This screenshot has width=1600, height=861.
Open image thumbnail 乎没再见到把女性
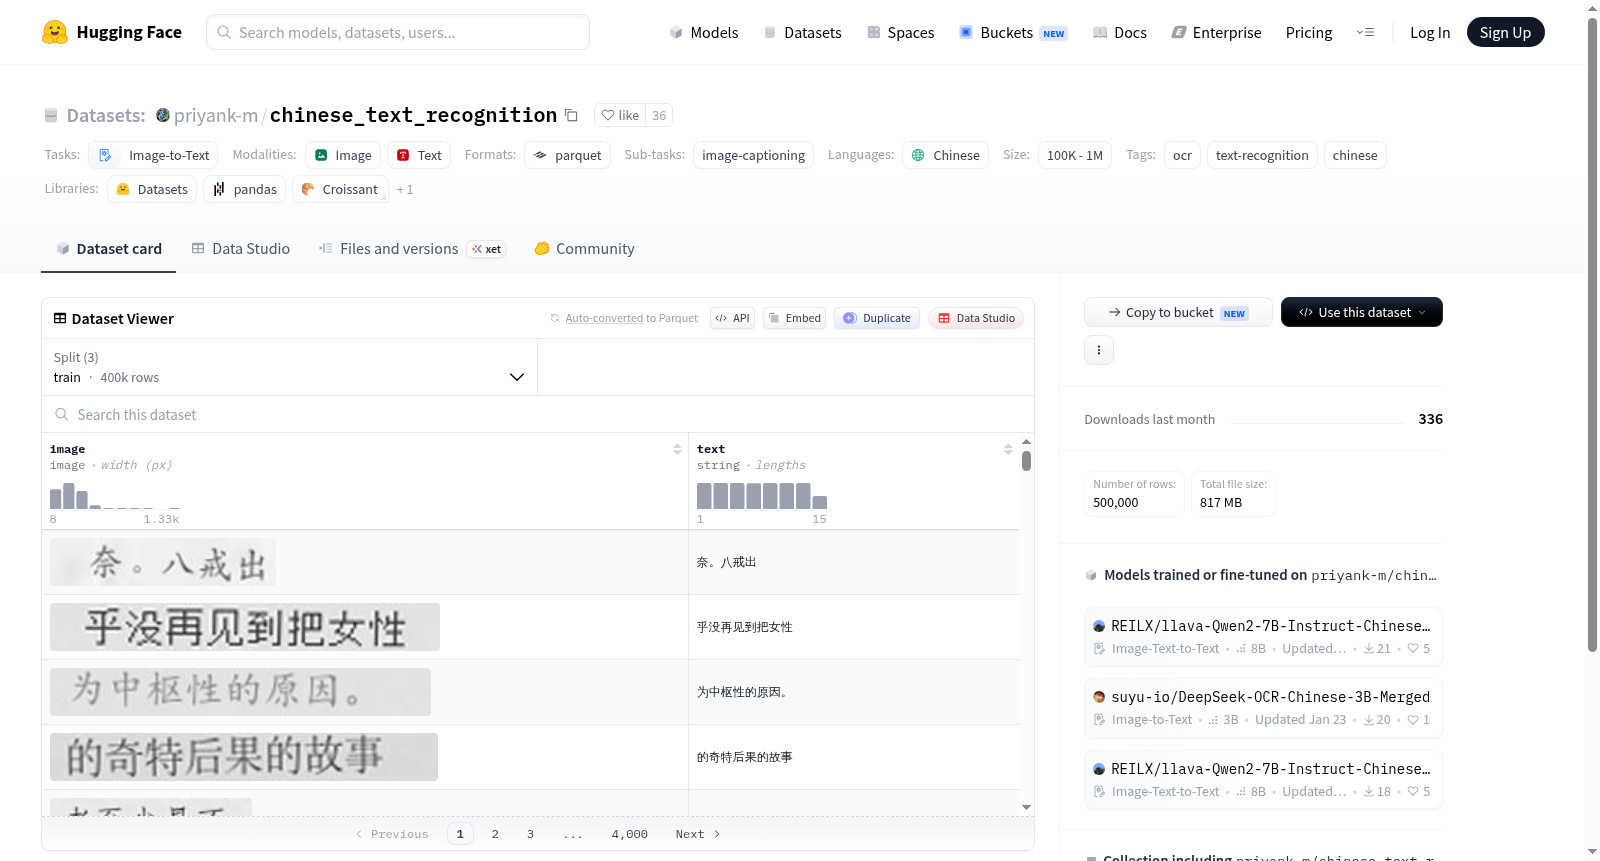[x=245, y=627]
